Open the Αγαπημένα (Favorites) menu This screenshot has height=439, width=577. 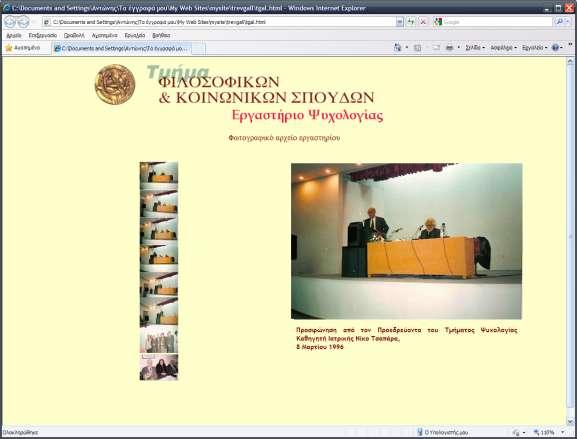(105, 35)
